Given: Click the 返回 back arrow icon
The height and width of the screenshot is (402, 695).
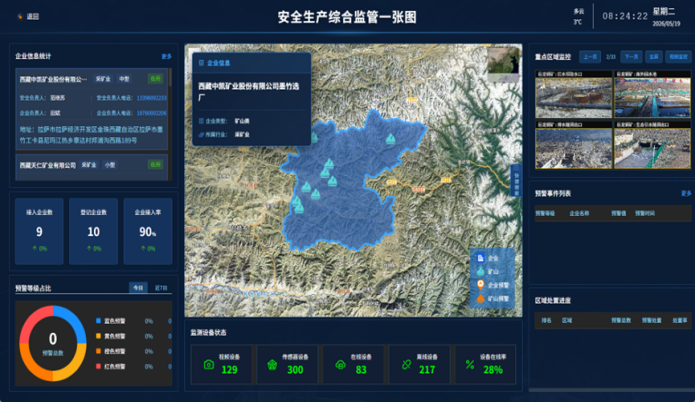Looking at the screenshot, I should pyautogui.click(x=20, y=17).
